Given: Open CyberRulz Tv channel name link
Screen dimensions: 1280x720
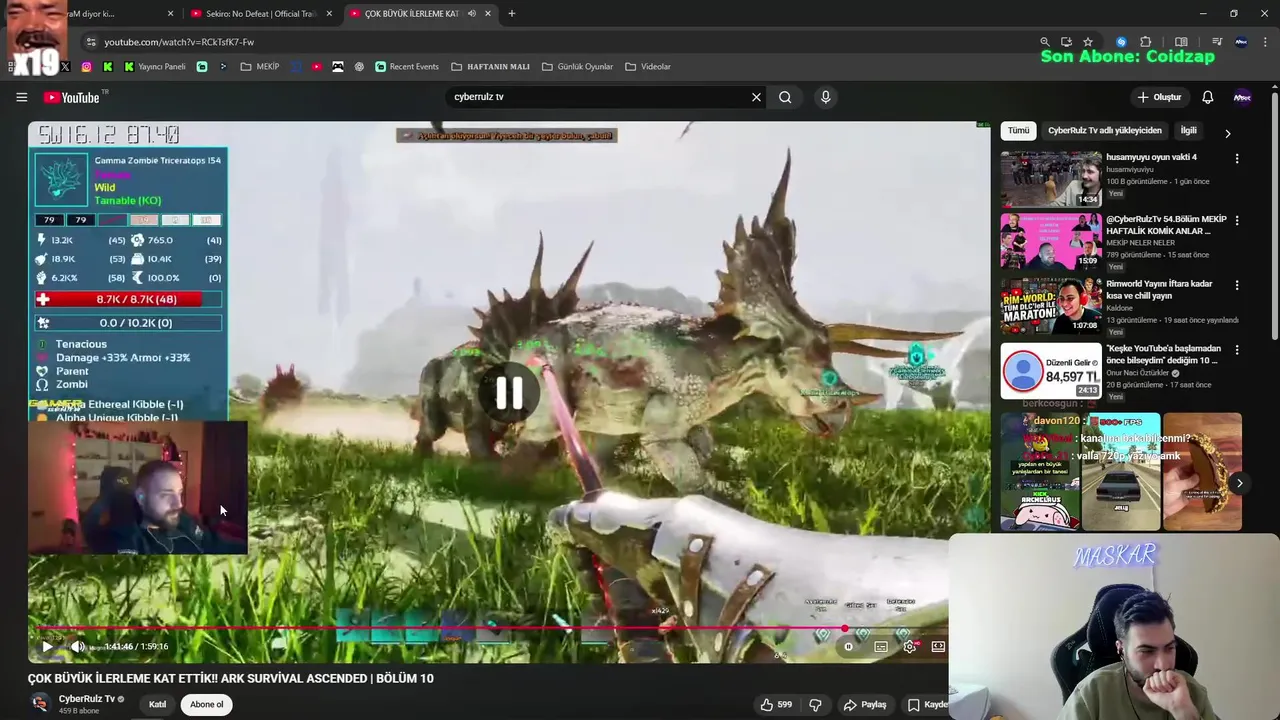Looking at the screenshot, I should click(86, 699).
